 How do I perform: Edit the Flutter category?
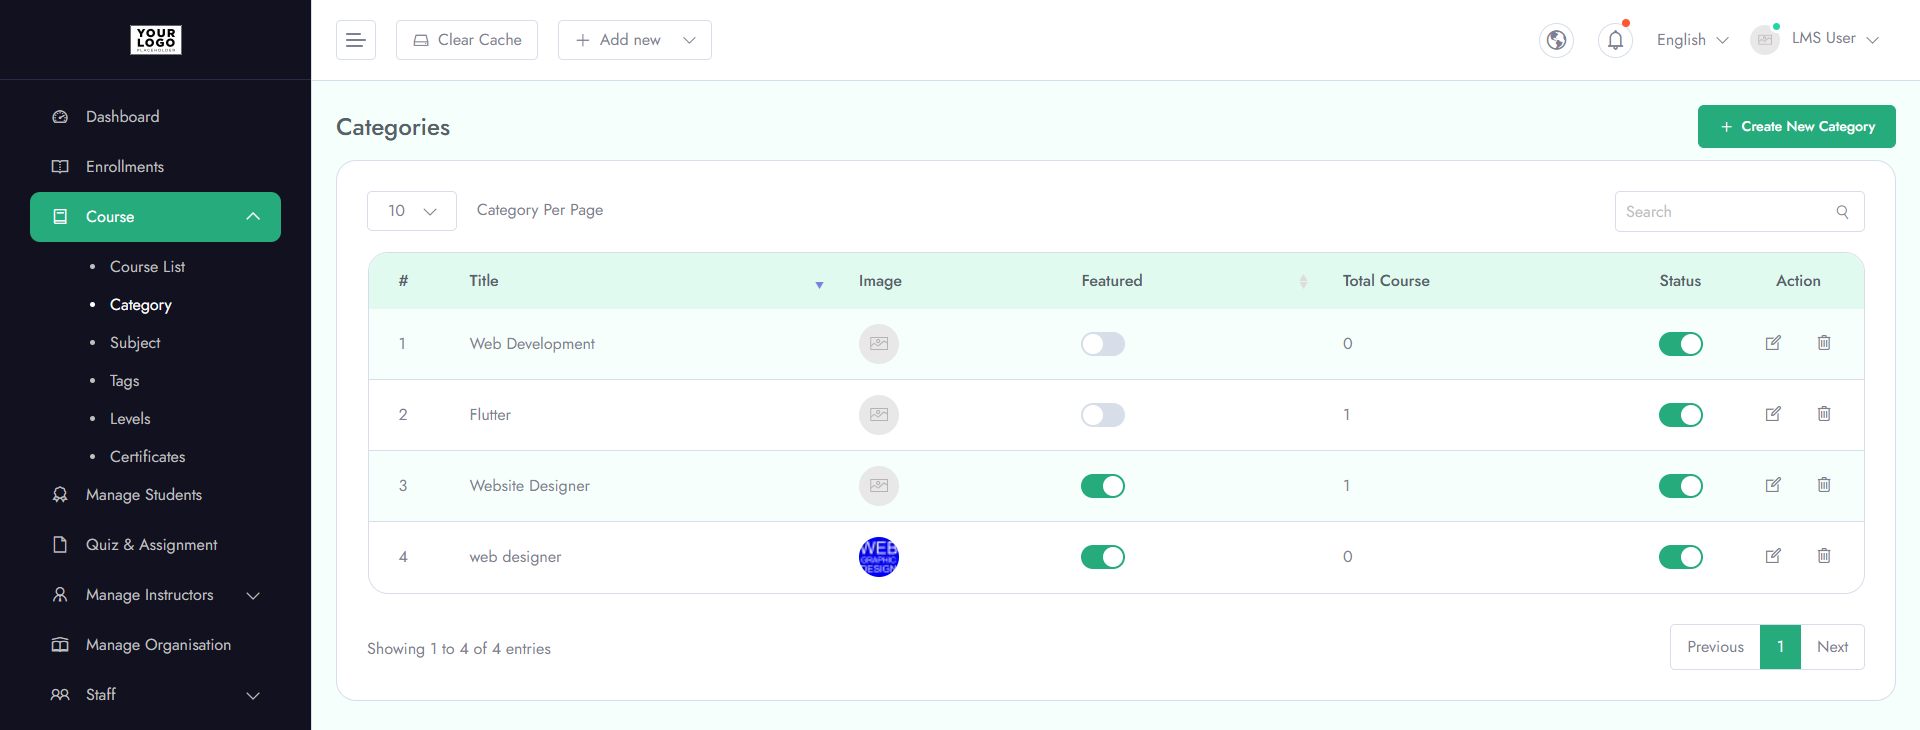coord(1773,414)
